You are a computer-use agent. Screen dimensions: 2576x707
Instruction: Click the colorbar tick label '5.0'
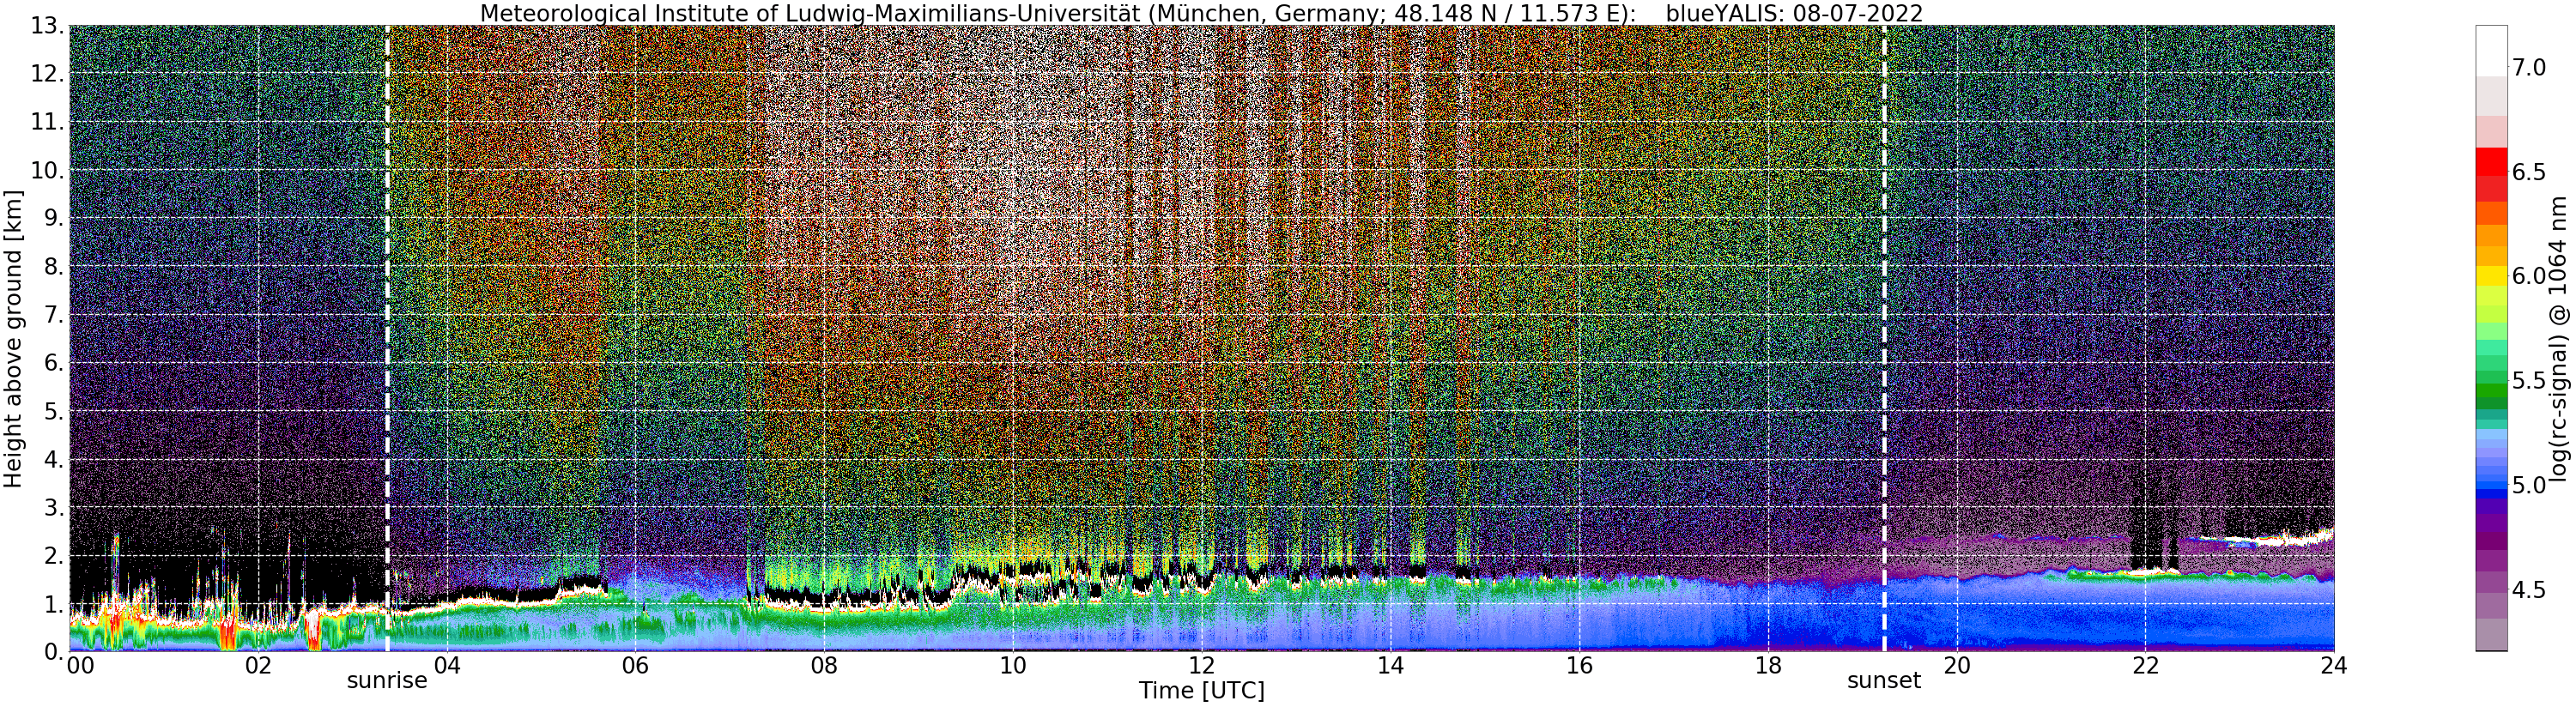coord(2529,485)
